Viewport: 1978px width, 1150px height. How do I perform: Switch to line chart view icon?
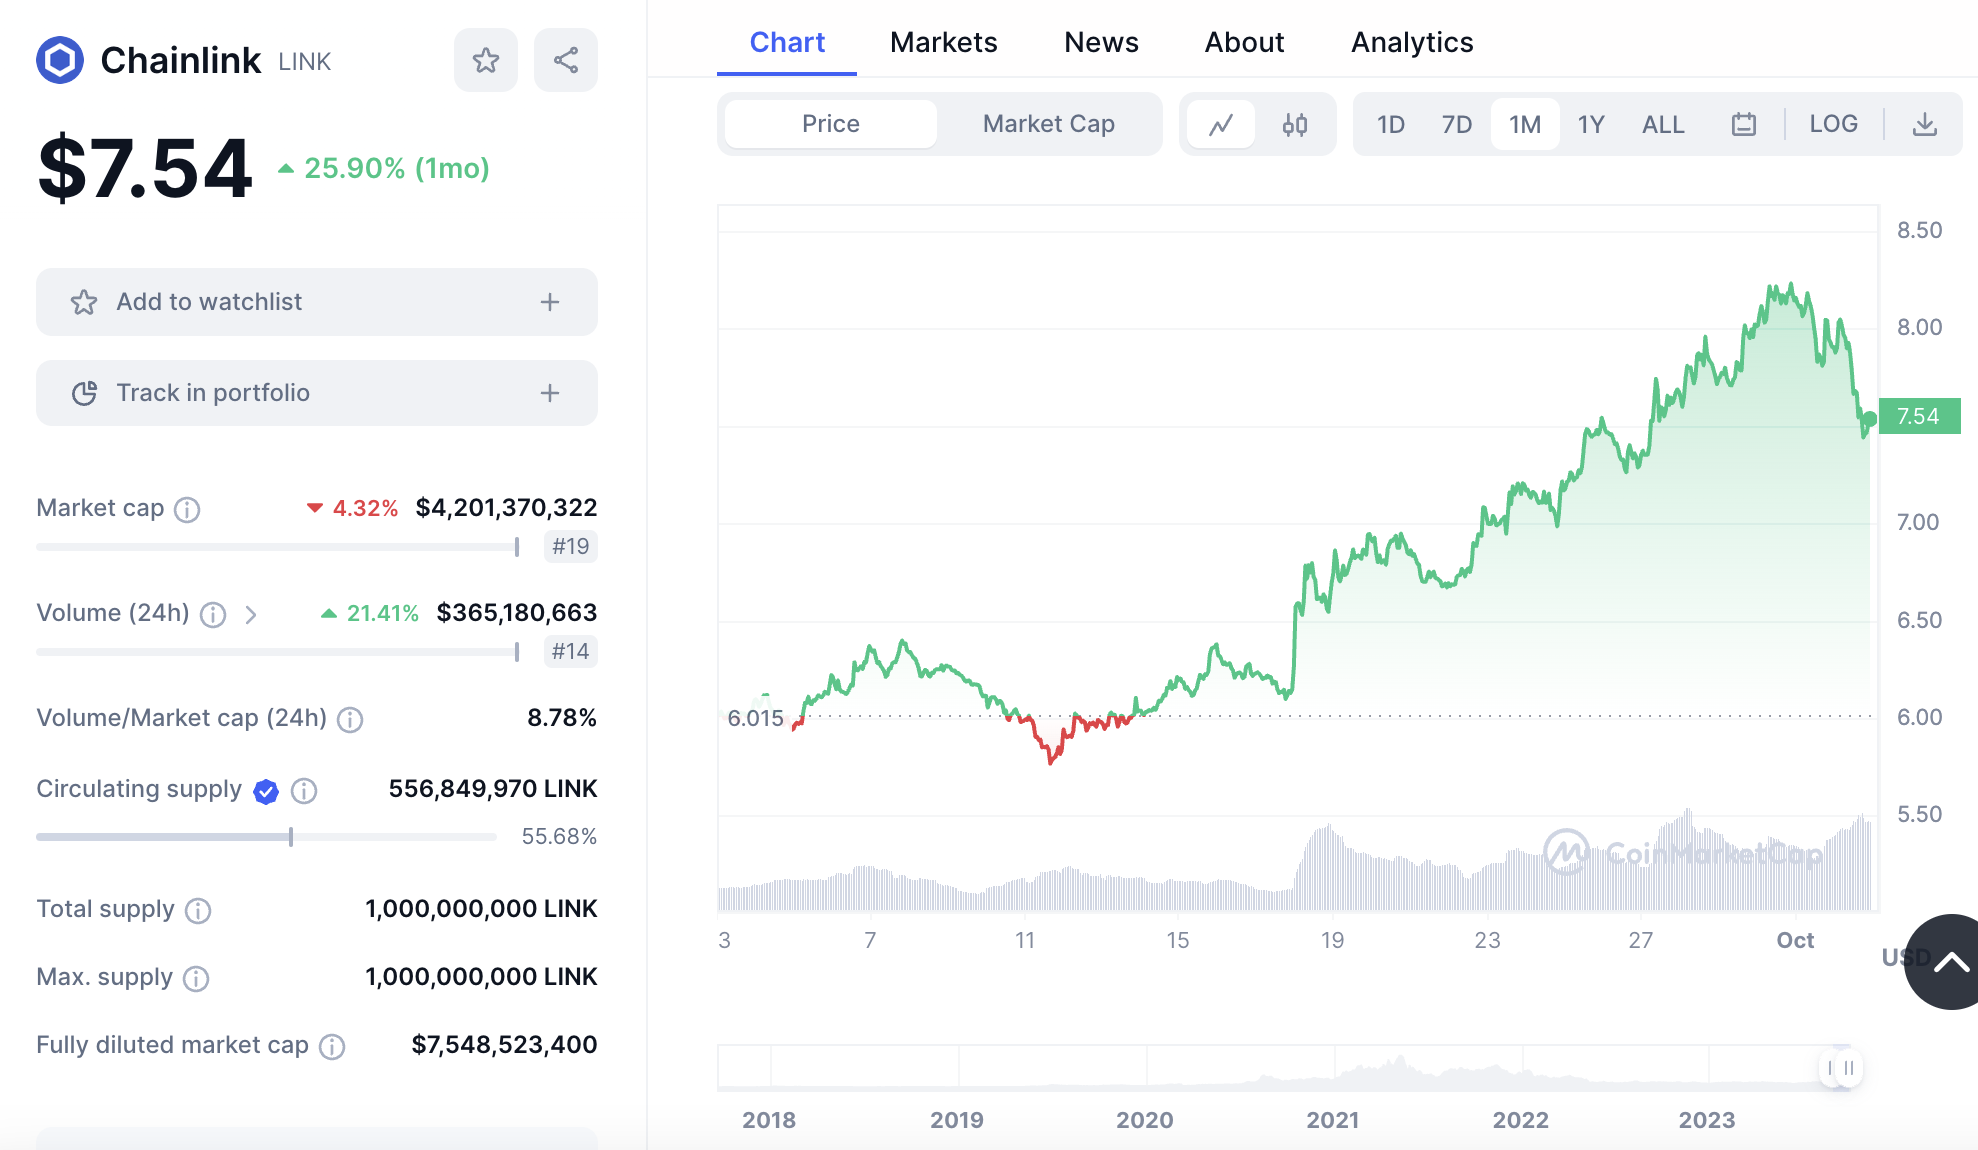click(1221, 125)
